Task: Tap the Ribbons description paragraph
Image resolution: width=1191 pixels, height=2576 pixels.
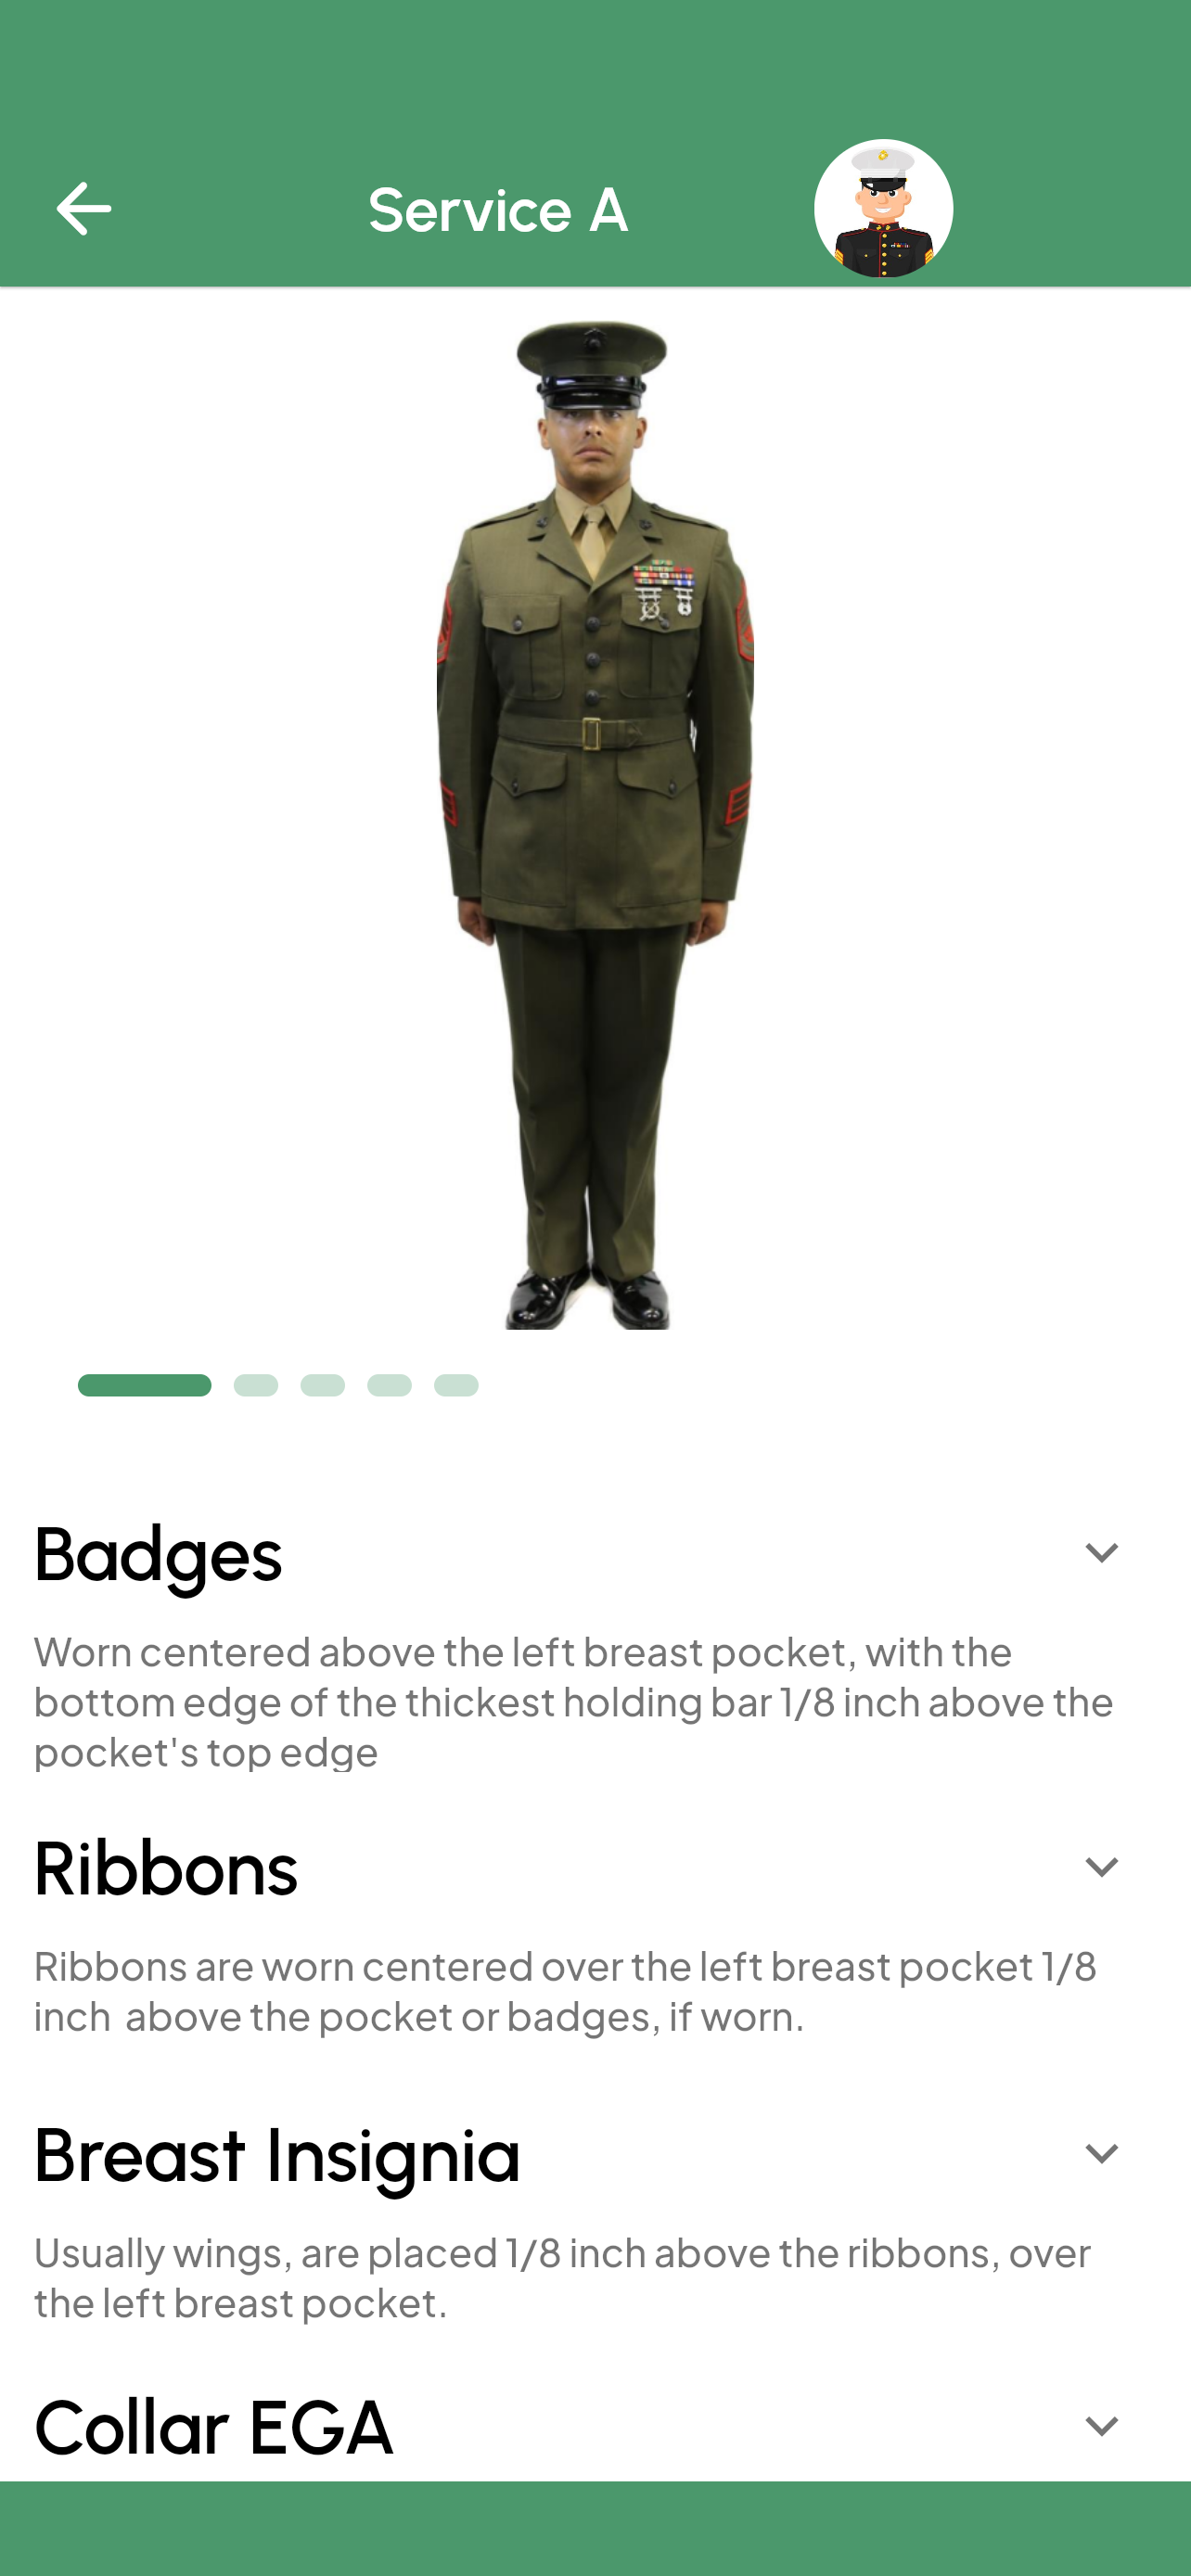Action: click(566, 1991)
